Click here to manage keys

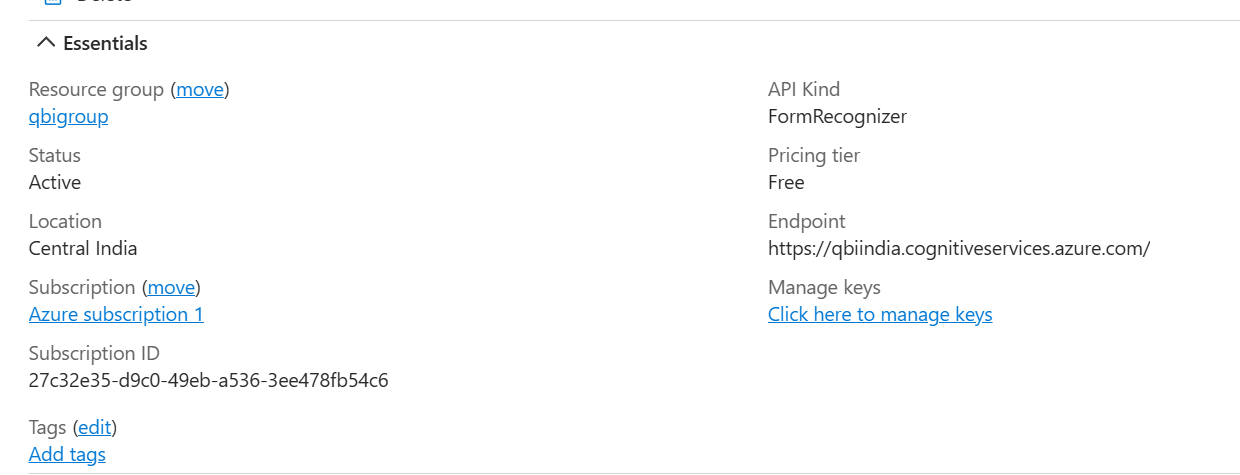(x=880, y=314)
